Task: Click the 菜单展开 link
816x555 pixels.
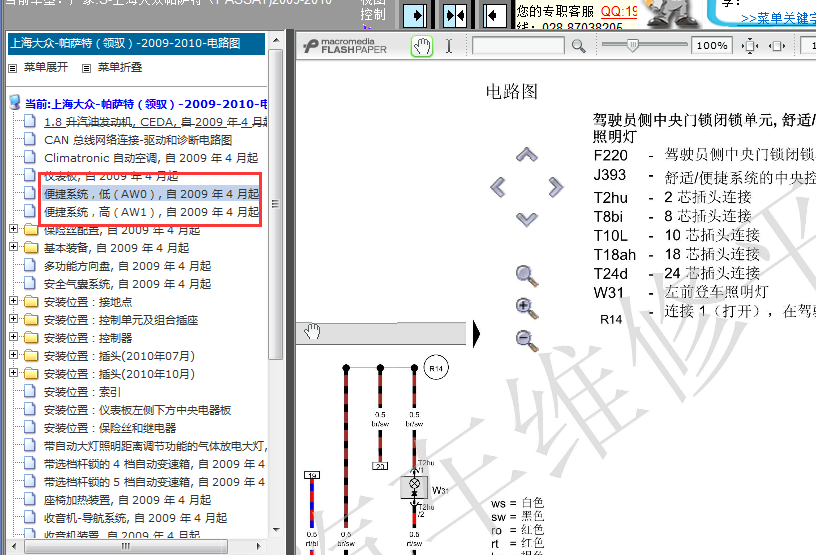Action: [46, 67]
